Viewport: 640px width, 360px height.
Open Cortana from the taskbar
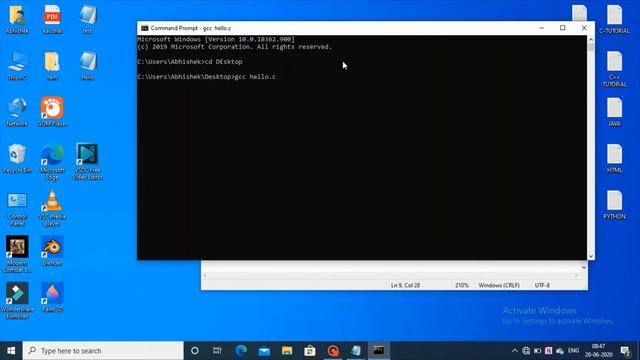tap(195, 351)
